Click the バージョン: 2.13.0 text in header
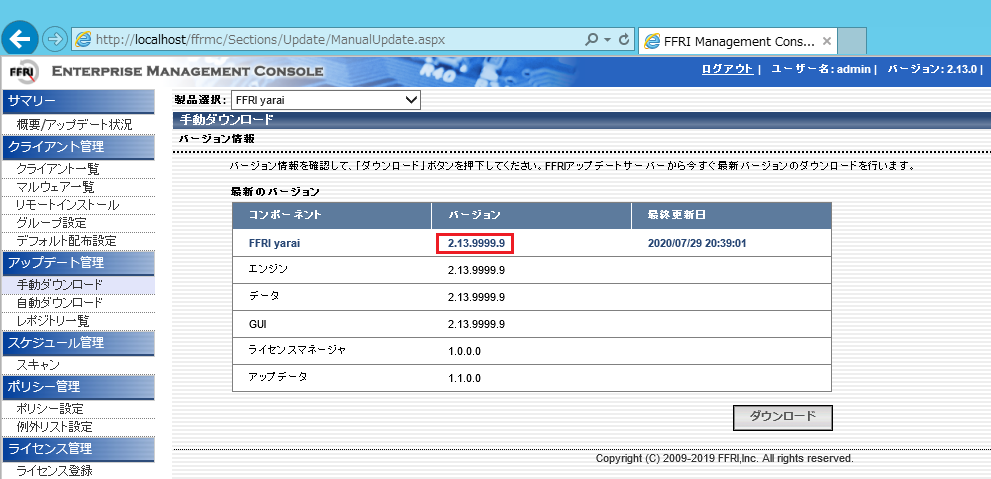991x479 pixels. 932,70
